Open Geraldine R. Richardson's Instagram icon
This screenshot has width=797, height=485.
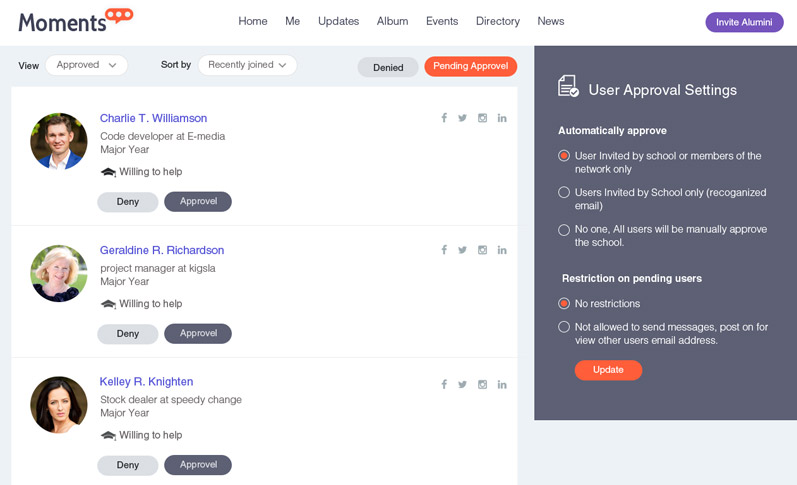[x=482, y=250]
